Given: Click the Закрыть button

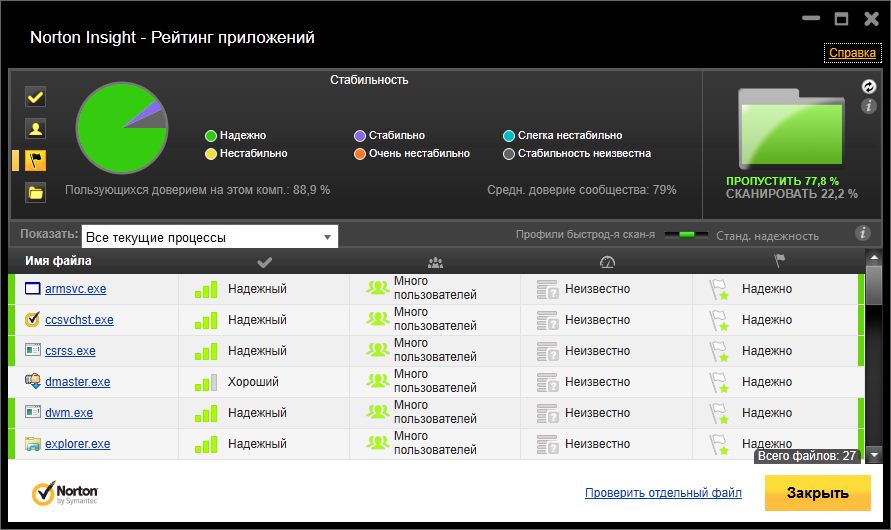Looking at the screenshot, I should click(817, 493).
